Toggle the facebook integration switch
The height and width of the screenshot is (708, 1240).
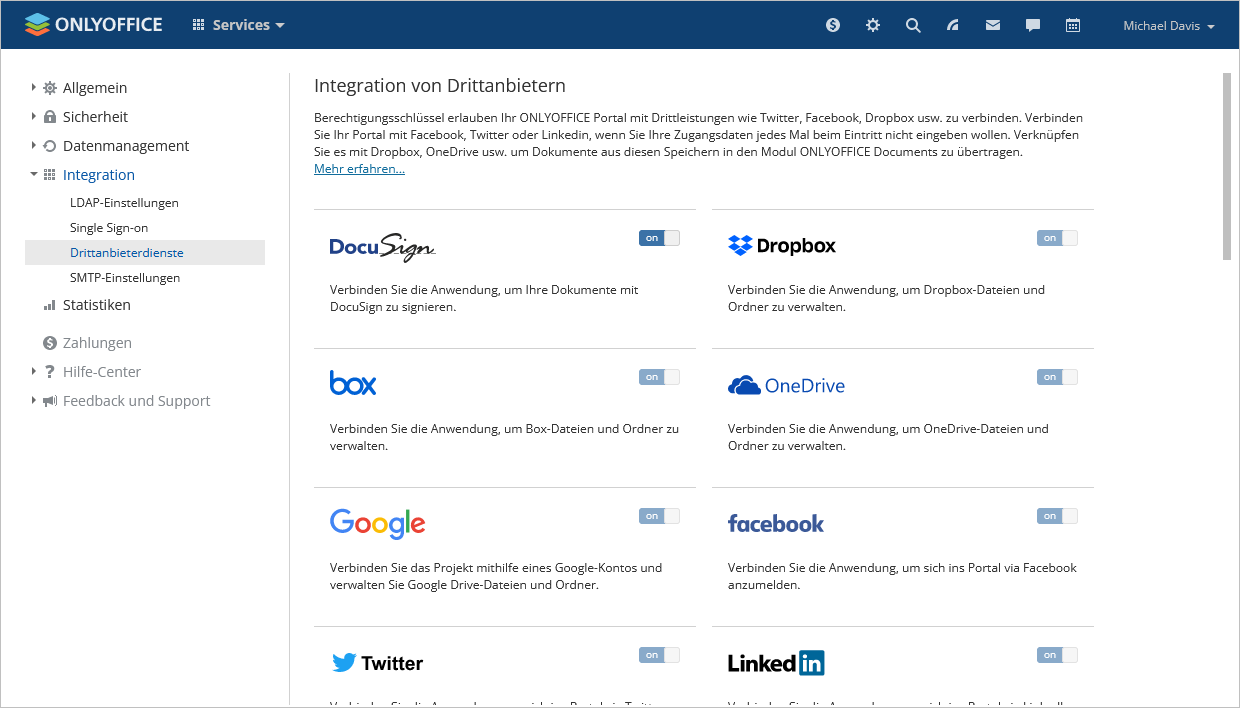coord(1057,516)
